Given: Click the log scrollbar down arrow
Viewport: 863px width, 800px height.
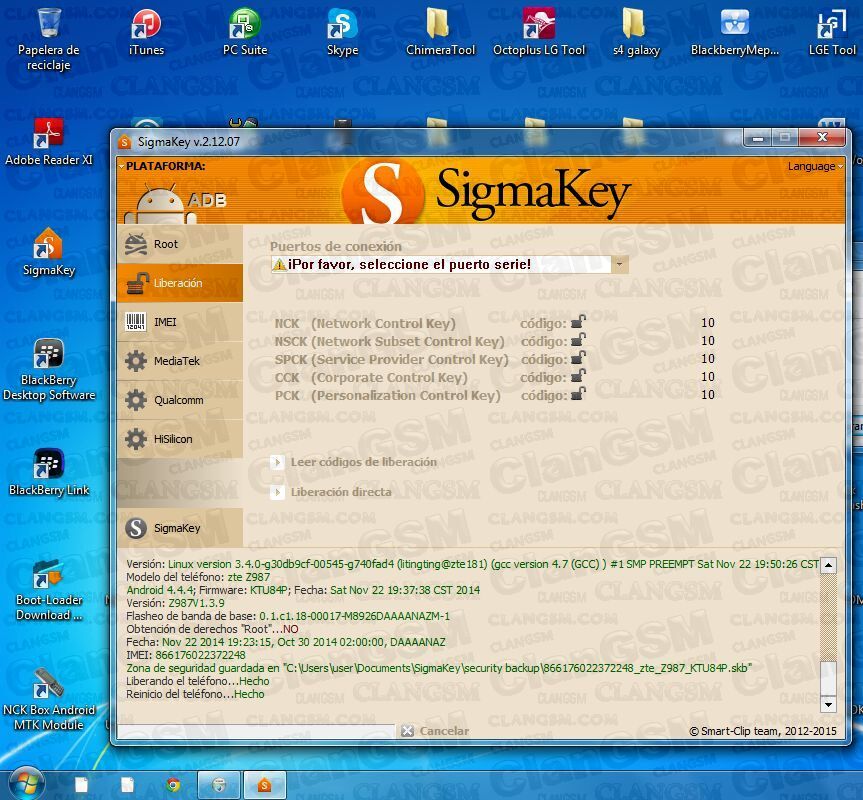Looking at the screenshot, I should (x=828, y=704).
